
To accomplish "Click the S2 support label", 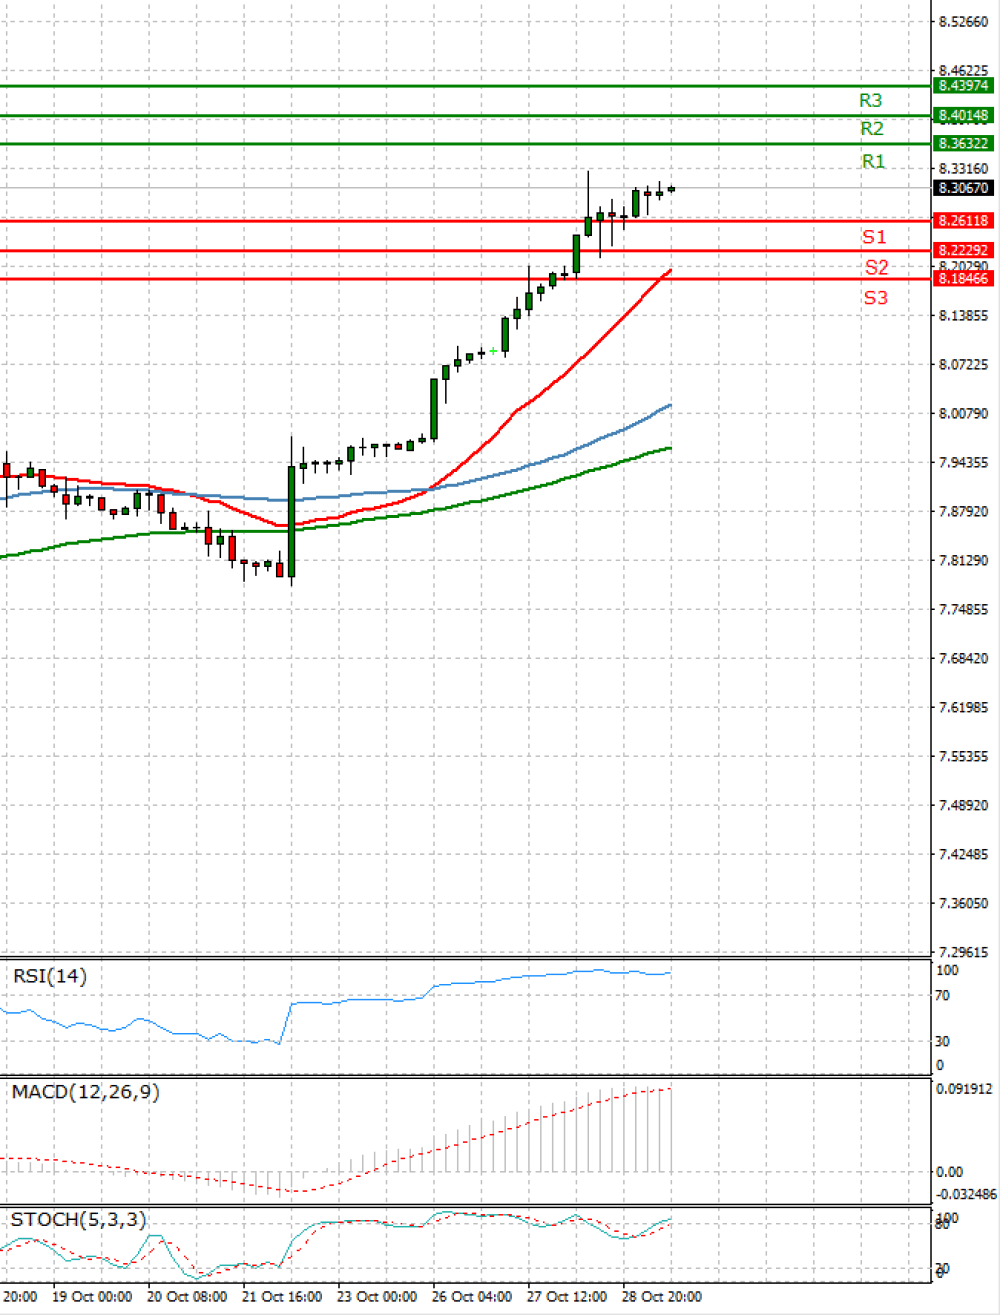I will [x=877, y=267].
